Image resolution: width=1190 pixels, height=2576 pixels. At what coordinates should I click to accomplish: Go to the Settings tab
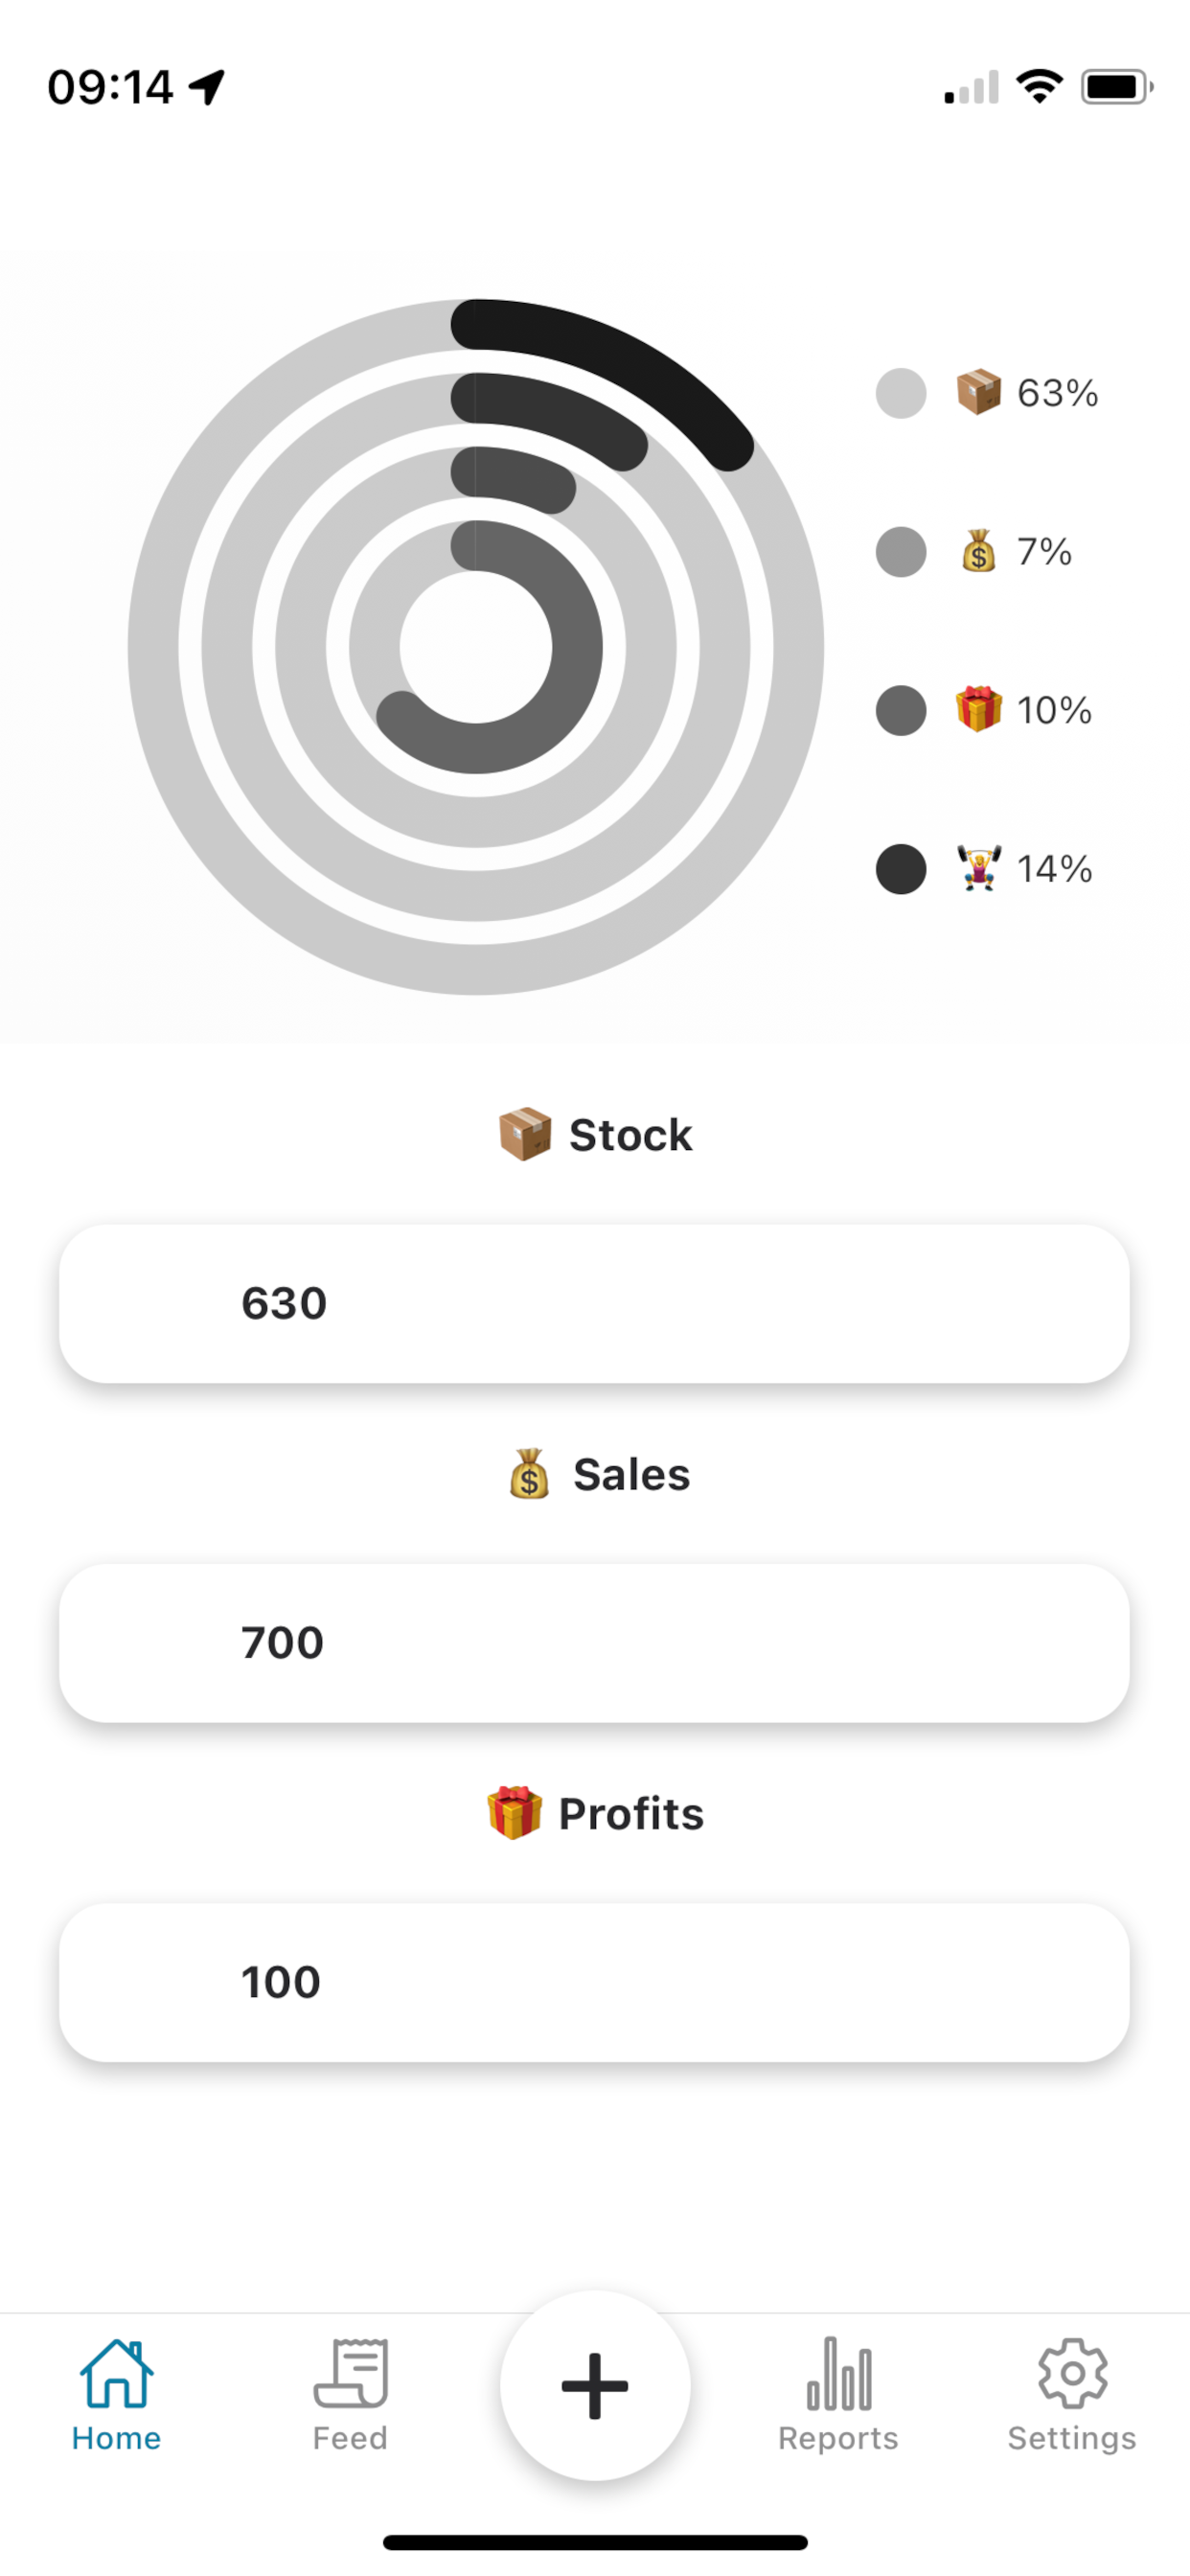click(x=1071, y=2394)
